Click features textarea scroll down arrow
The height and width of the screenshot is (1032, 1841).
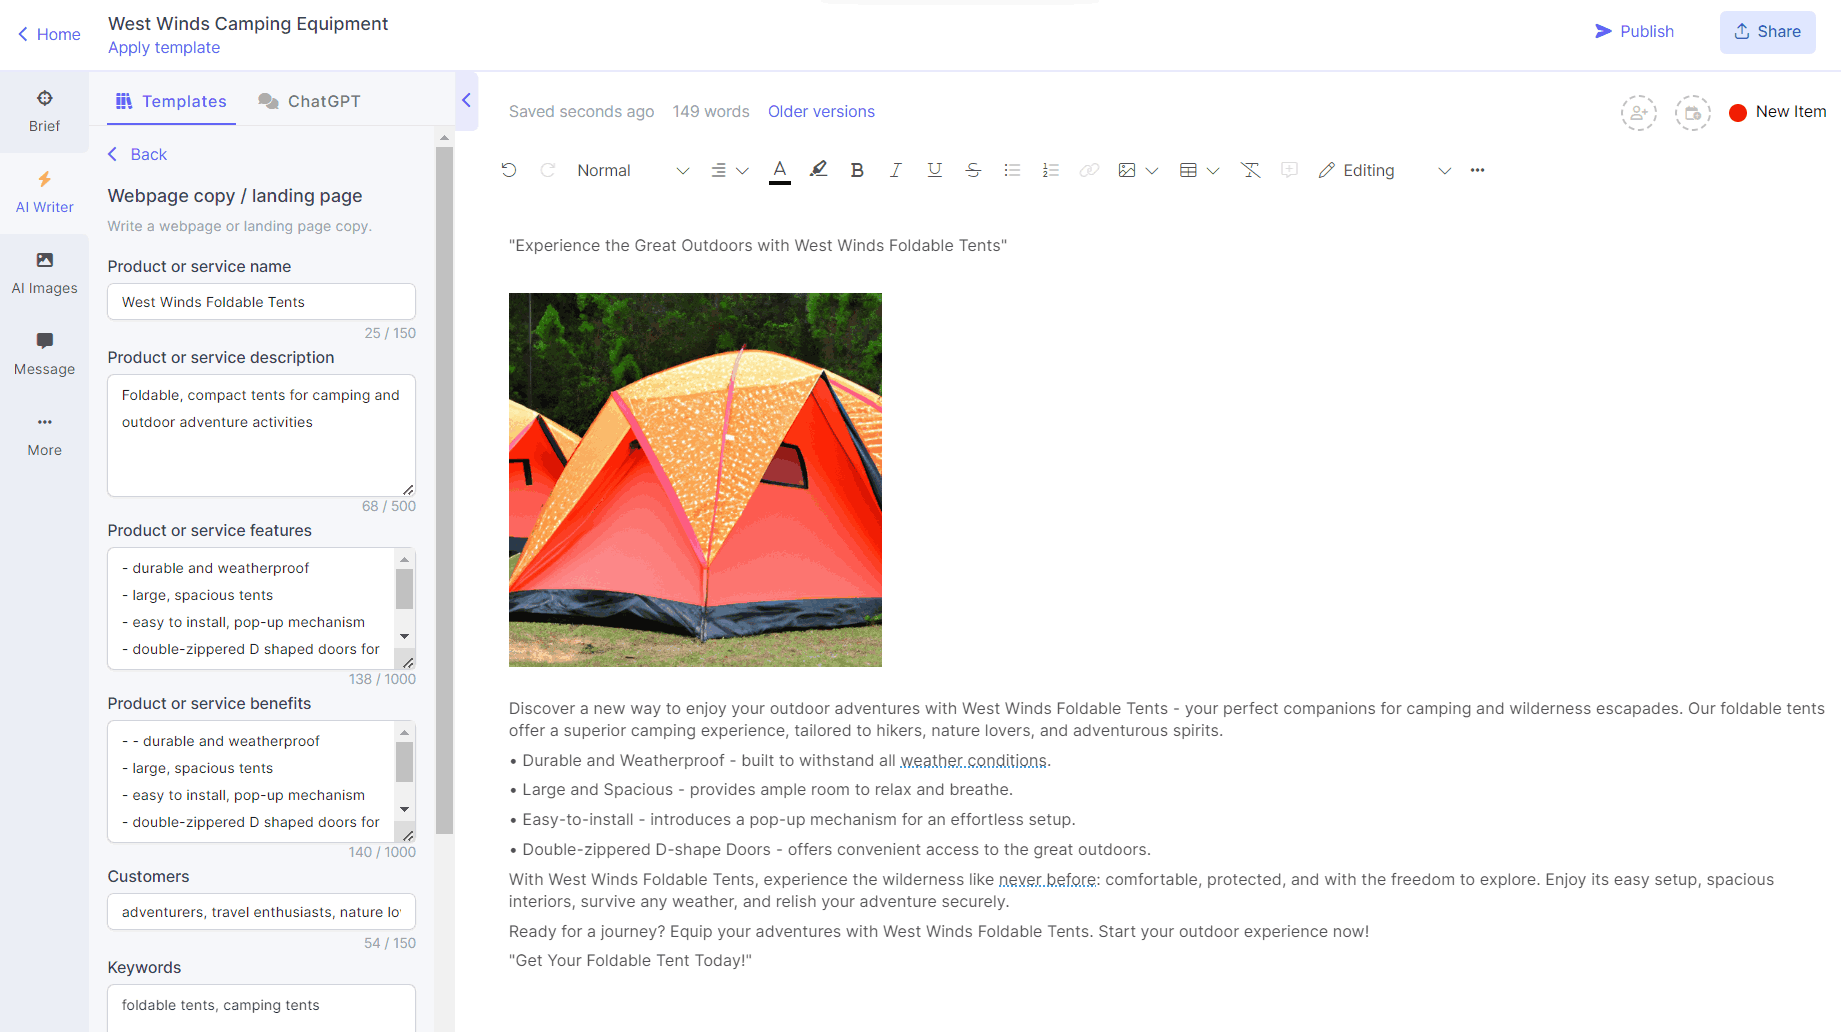tap(404, 636)
